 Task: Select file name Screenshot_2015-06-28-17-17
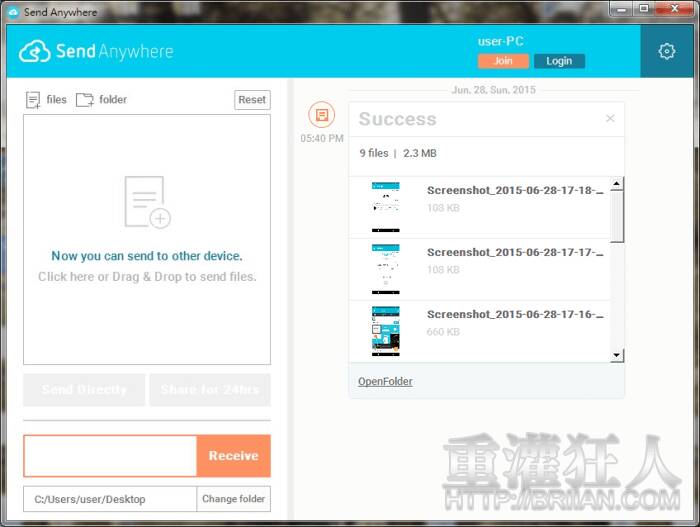coord(515,253)
